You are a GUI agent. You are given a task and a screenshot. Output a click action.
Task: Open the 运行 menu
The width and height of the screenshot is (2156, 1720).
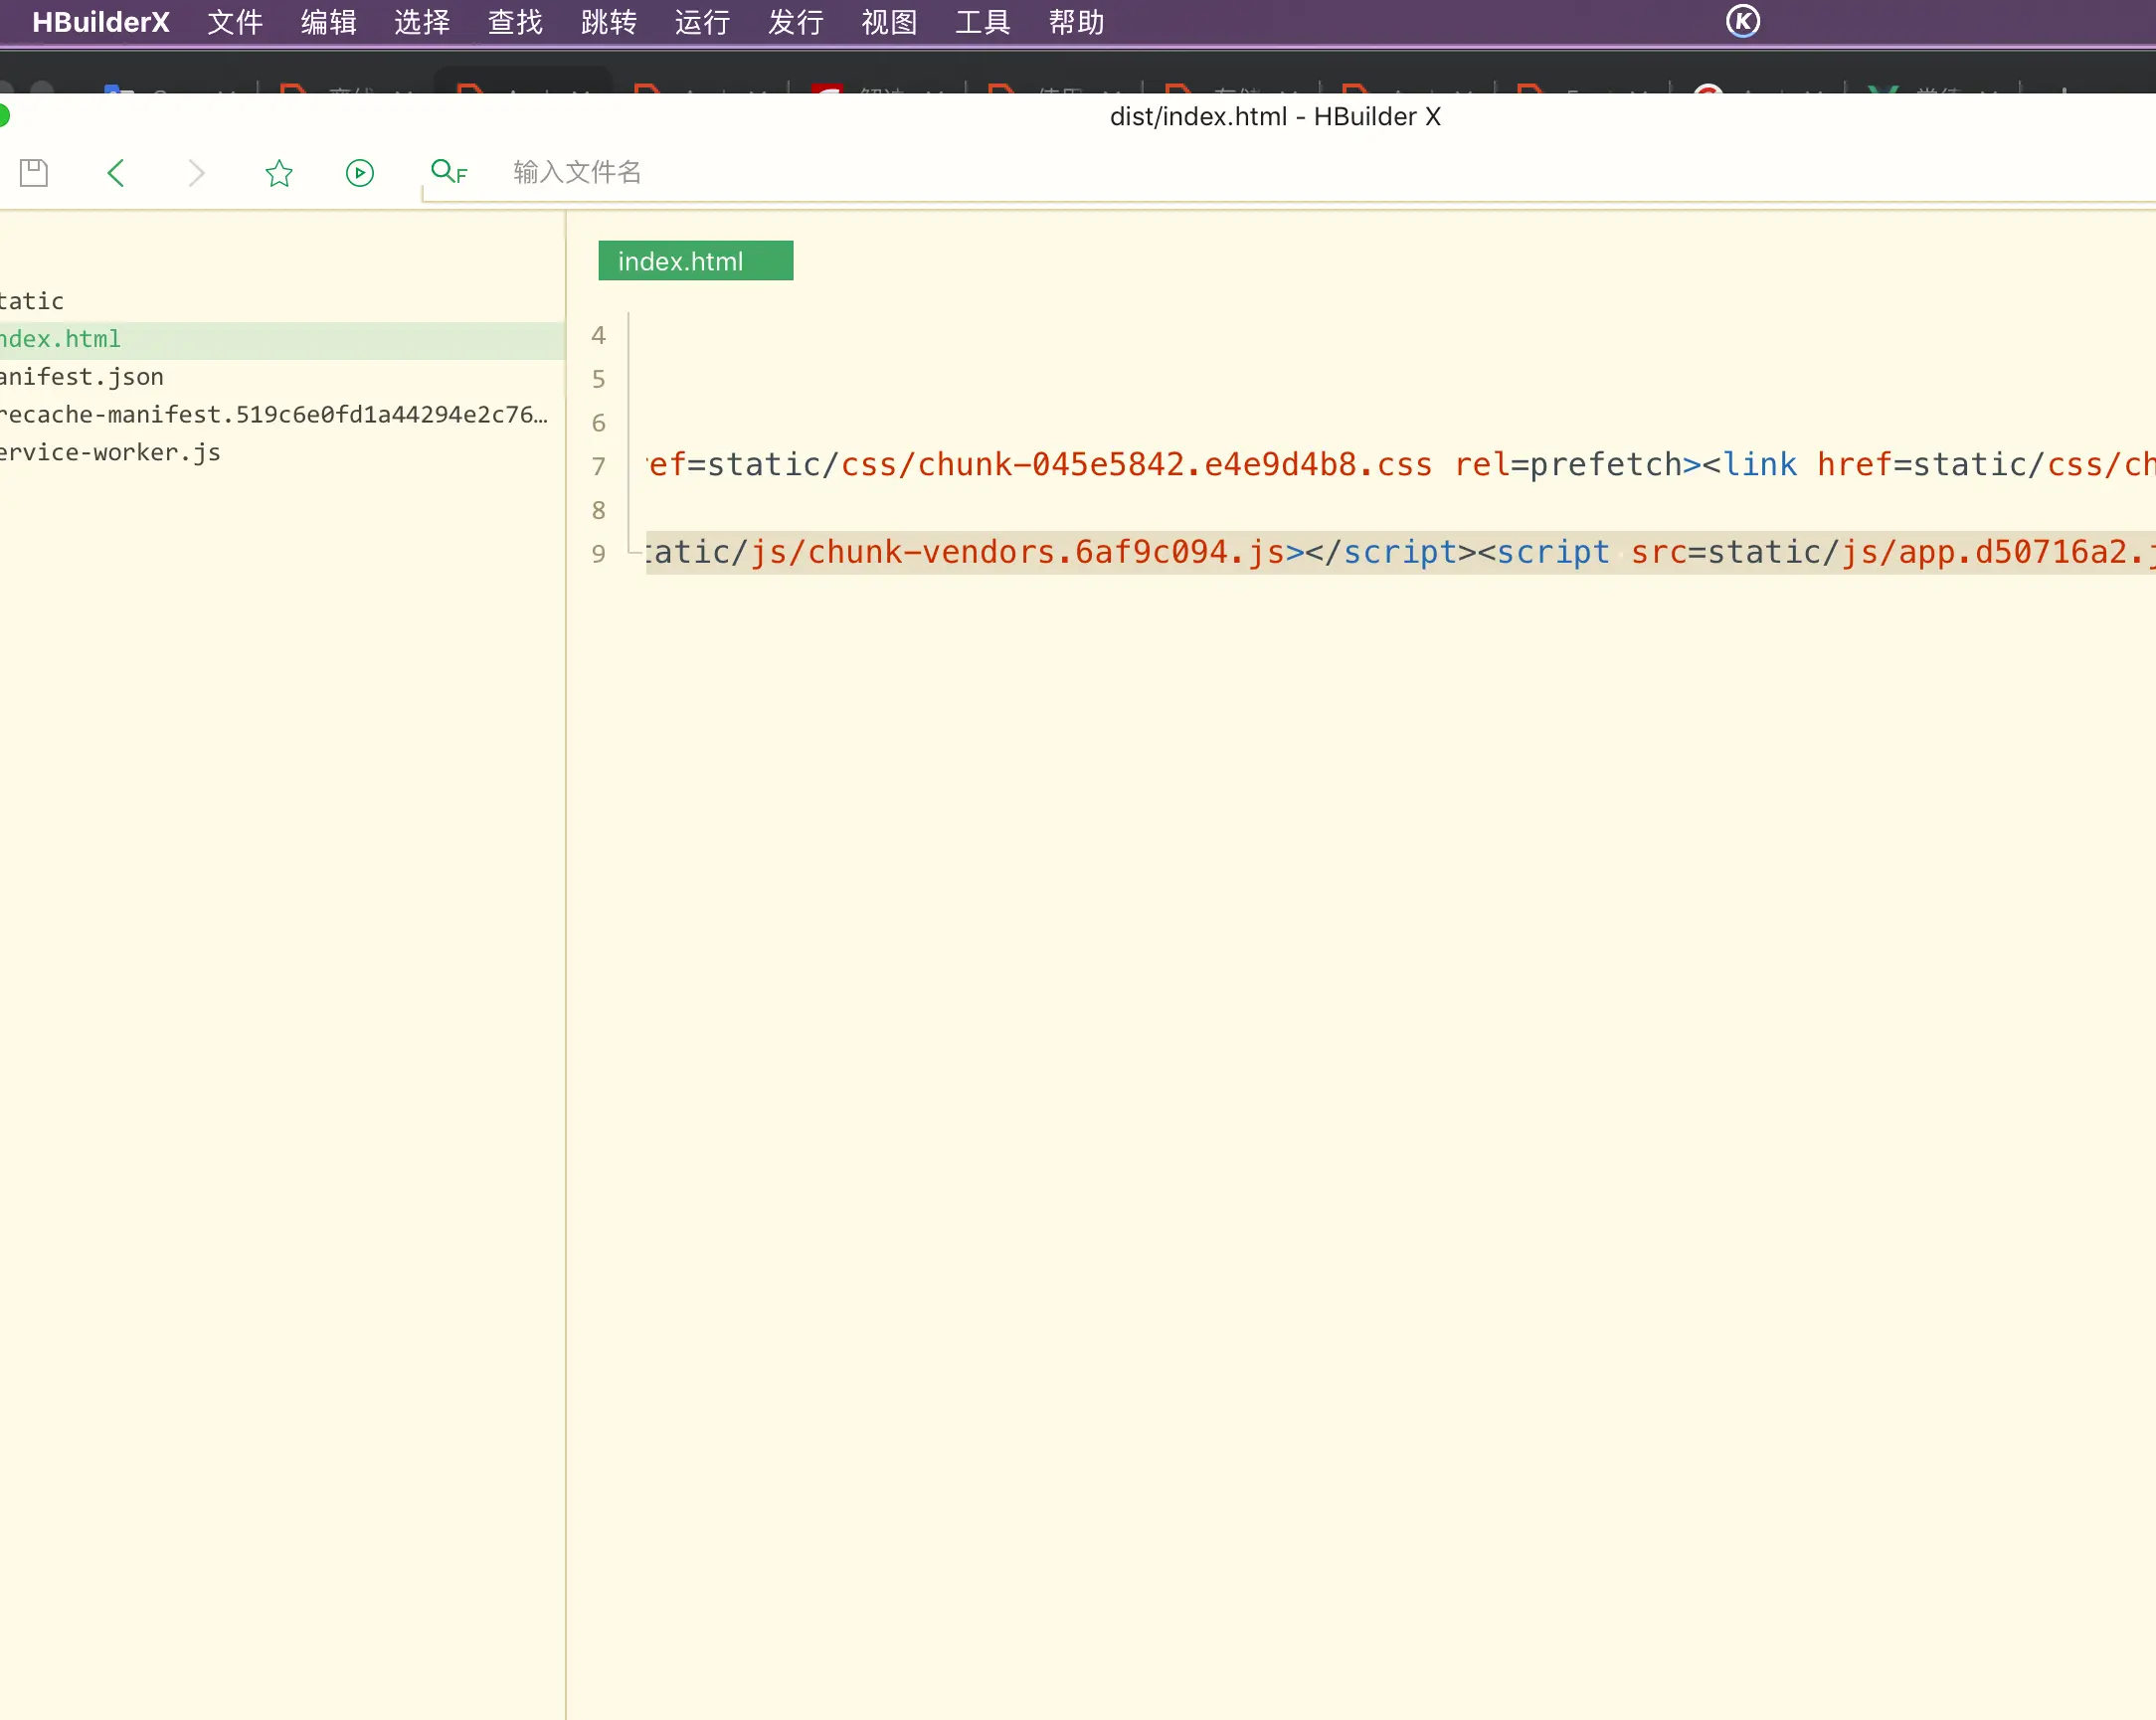pyautogui.click(x=702, y=22)
